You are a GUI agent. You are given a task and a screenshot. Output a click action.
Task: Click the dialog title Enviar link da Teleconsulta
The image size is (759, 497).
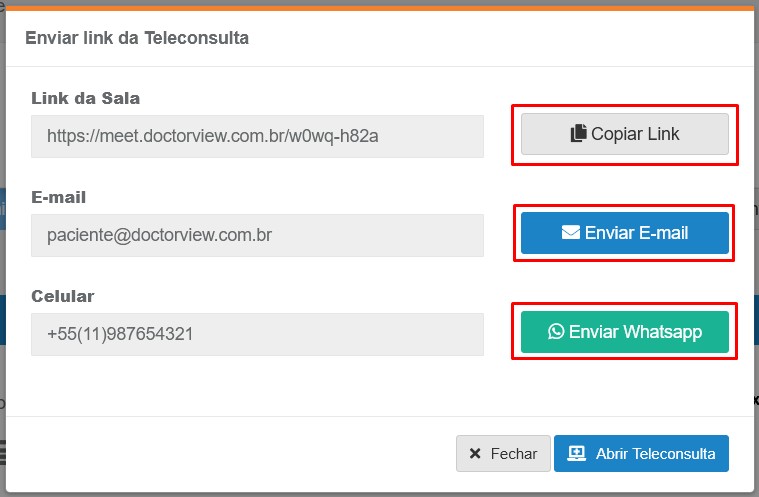(x=137, y=38)
